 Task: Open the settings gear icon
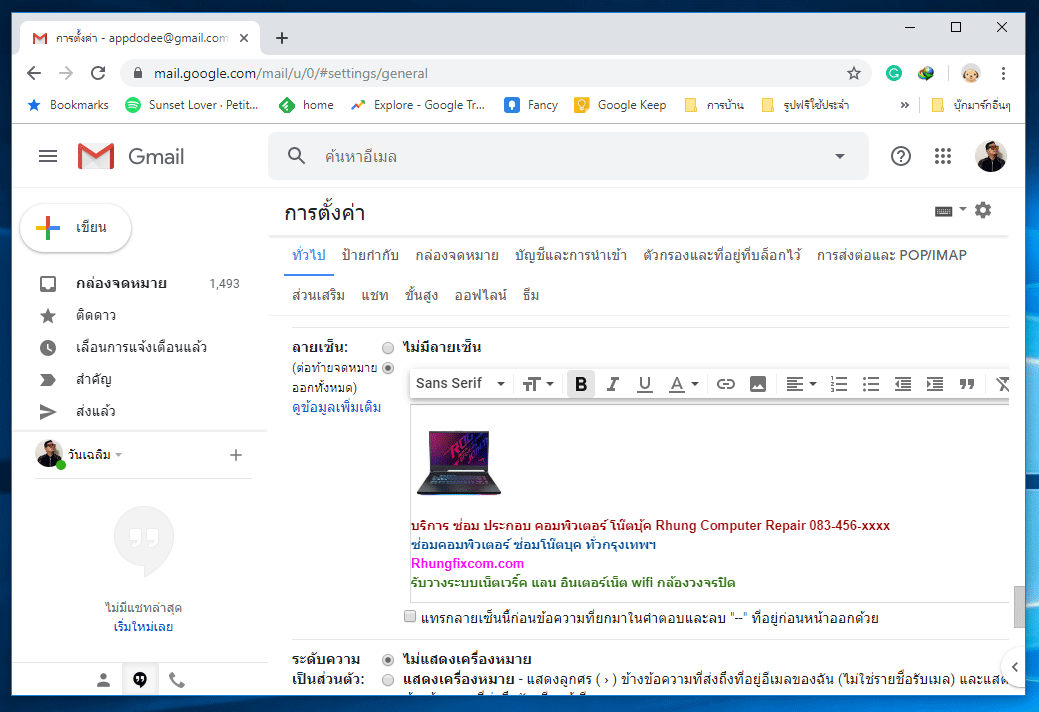pos(983,211)
